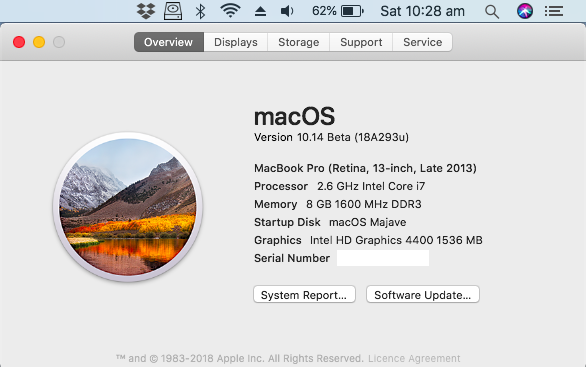Open the Wi-Fi status menu
586x367 pixels.
coord(230,11)
